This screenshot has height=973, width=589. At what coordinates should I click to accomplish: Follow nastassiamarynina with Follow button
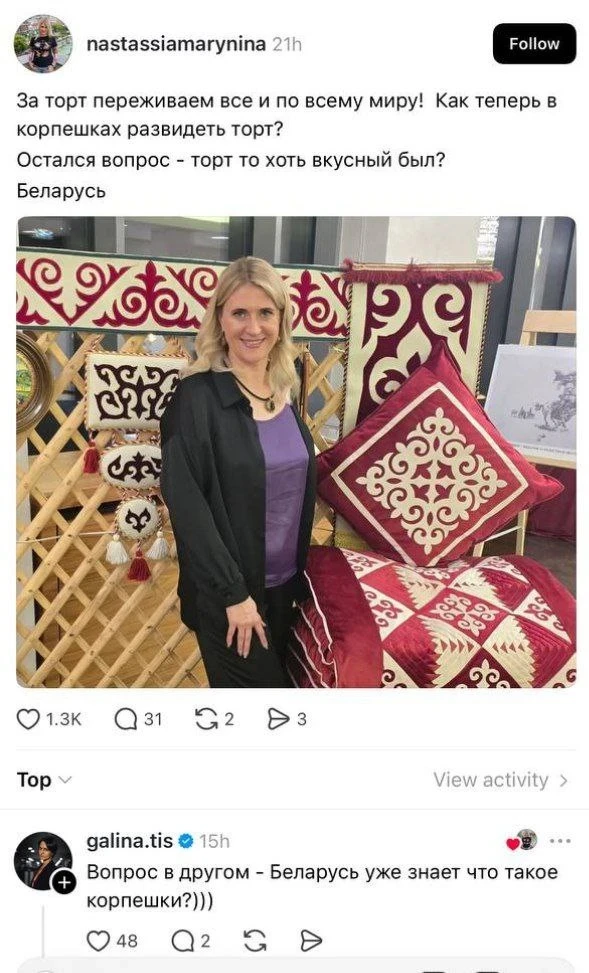pyautogui.click(x=534, y=43)
